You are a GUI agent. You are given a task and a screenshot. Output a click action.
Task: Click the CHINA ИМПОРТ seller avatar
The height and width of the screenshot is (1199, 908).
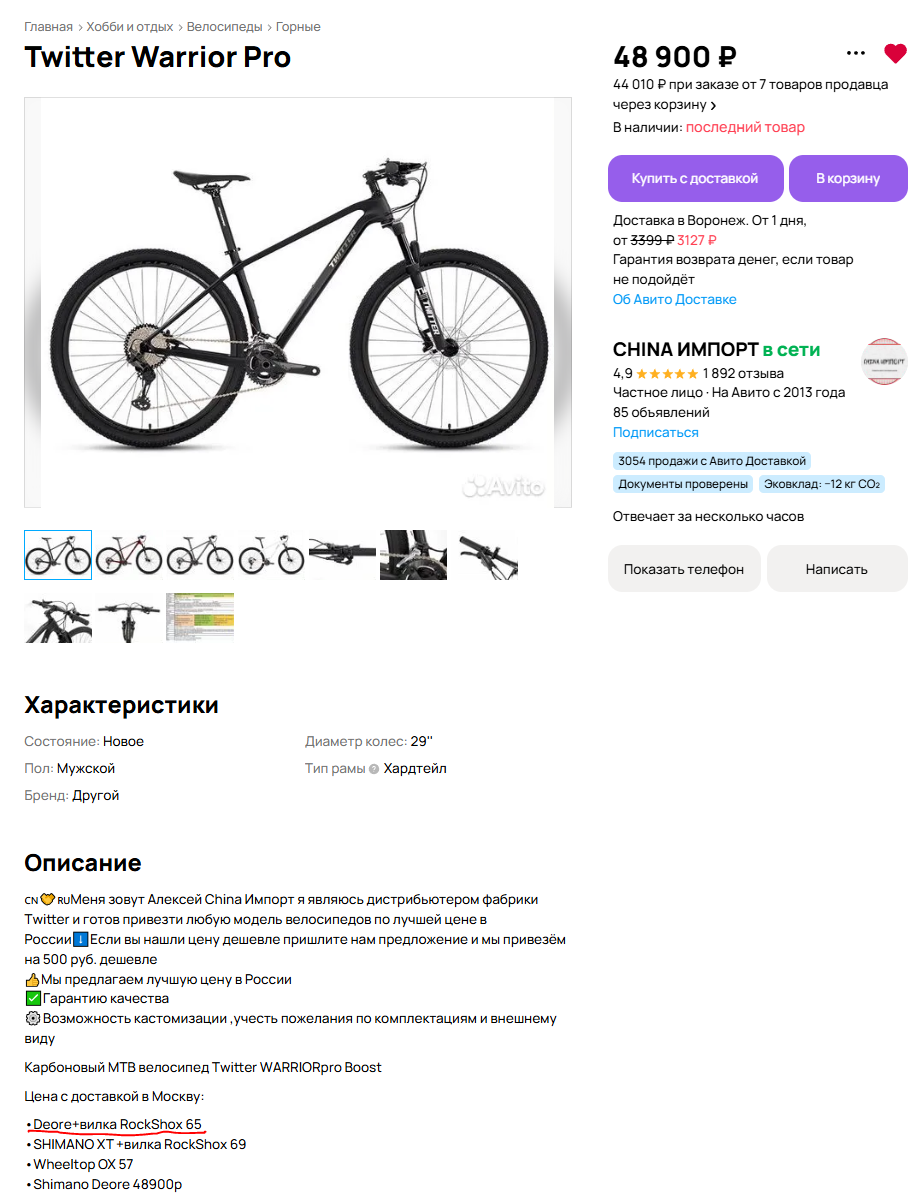[884, 361]
